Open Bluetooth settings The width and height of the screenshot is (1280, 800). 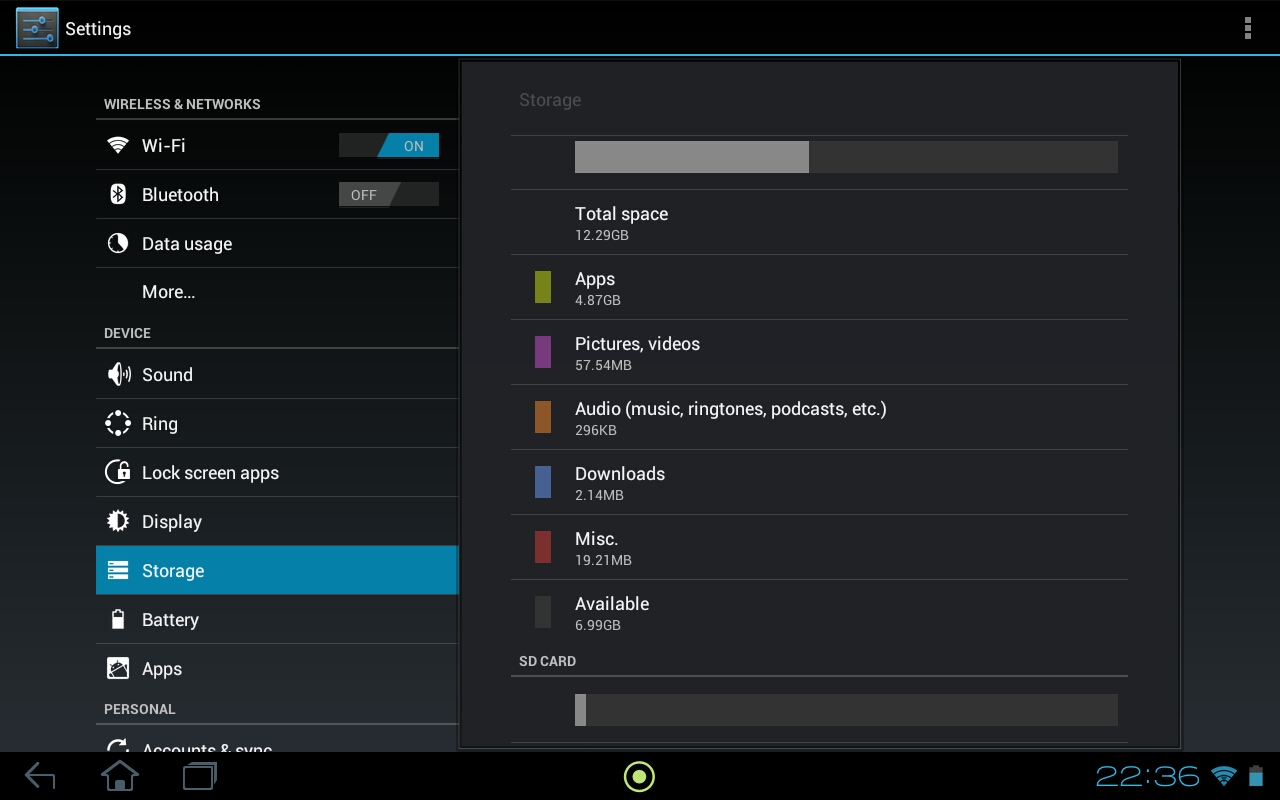(277, 194)
